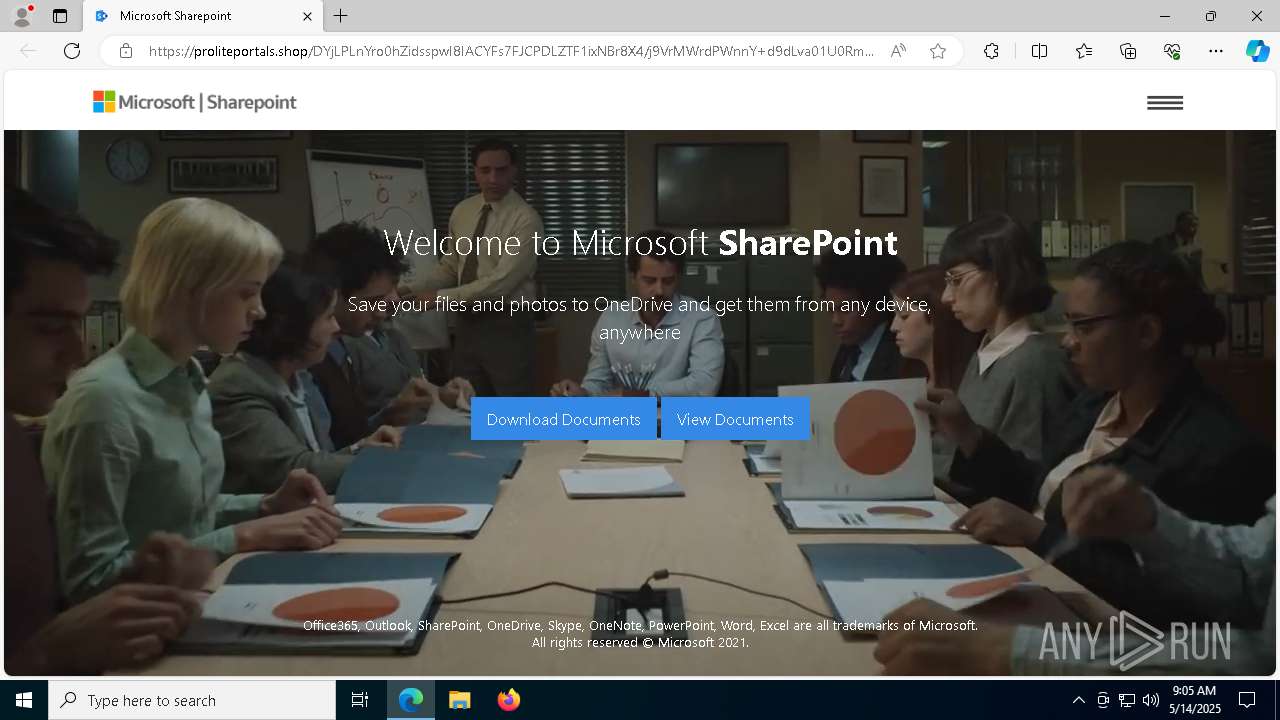Open the volume control tray icon
Viewport: 1280px width, 720px height.
(x=1151, y=700)
